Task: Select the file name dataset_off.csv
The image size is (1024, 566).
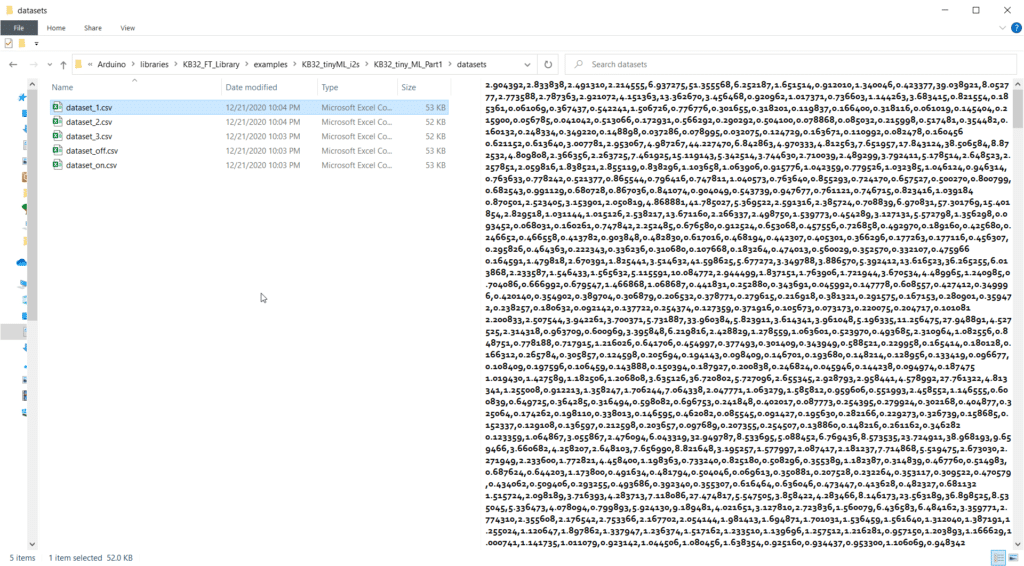Action: [92, 151]
